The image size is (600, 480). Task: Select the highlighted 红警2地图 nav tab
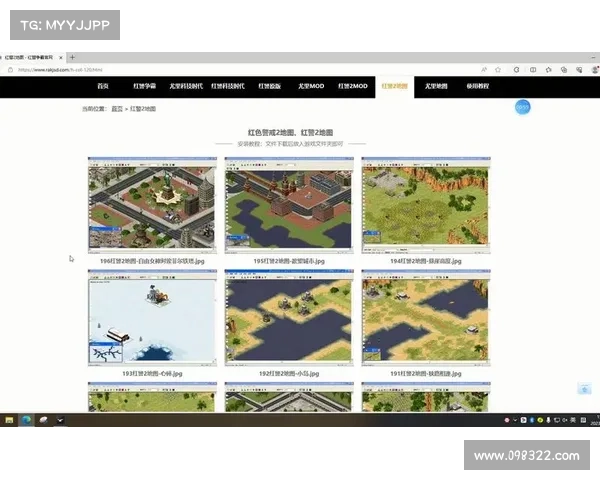[x=395, y=86]
